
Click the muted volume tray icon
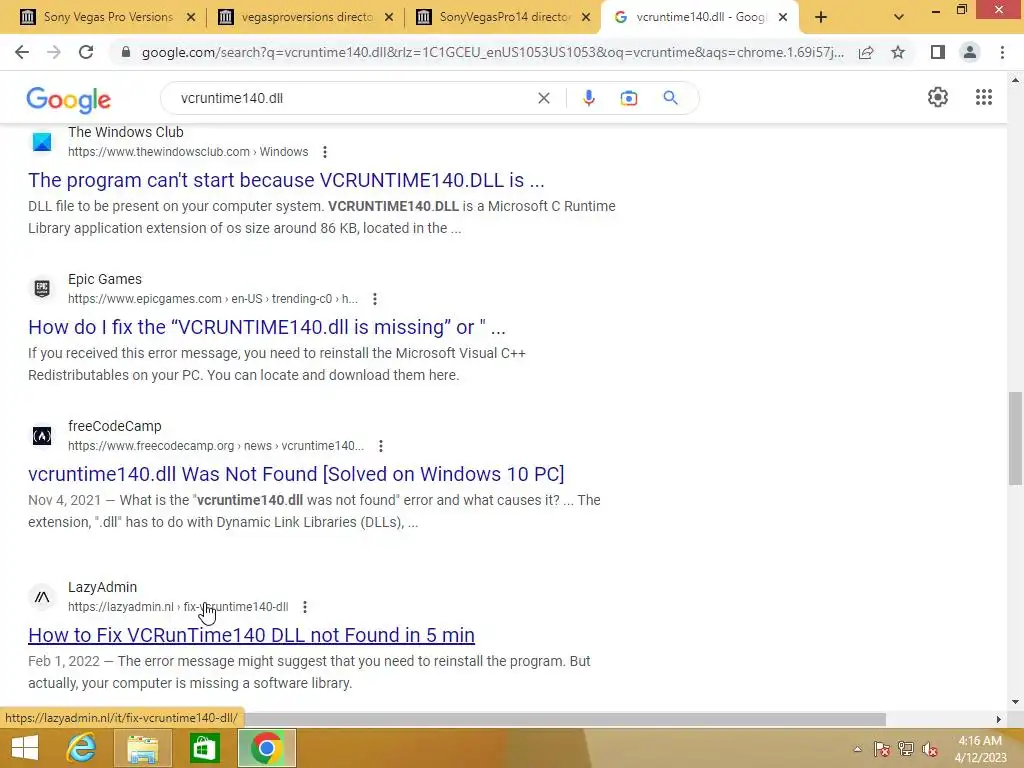(x=930, y=749)
